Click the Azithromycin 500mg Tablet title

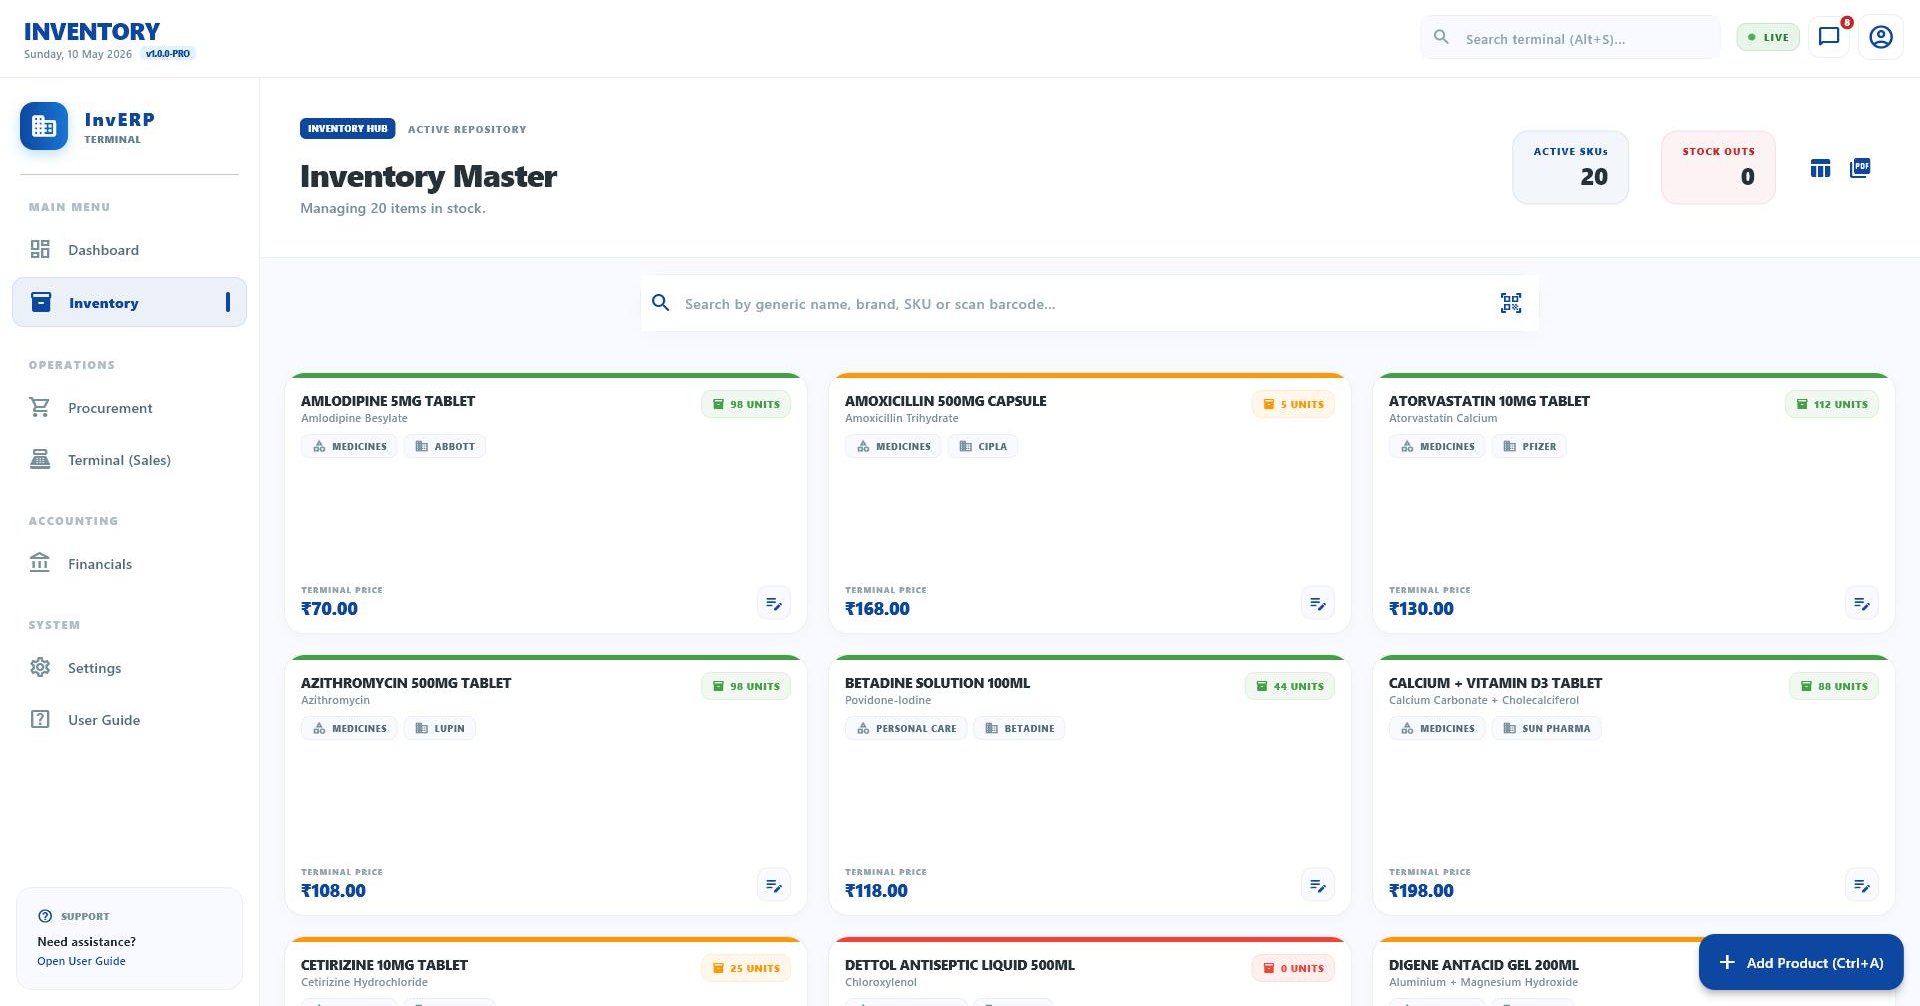tap(406, 683)
